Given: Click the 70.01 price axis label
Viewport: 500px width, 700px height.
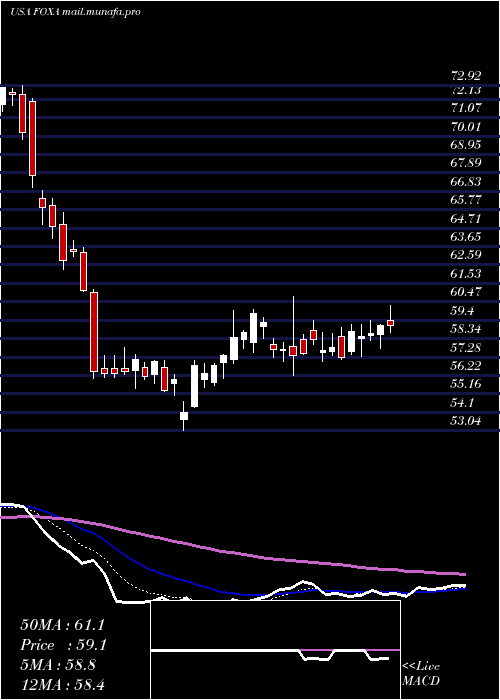Looking at the screenshot, I should [466, 126].
